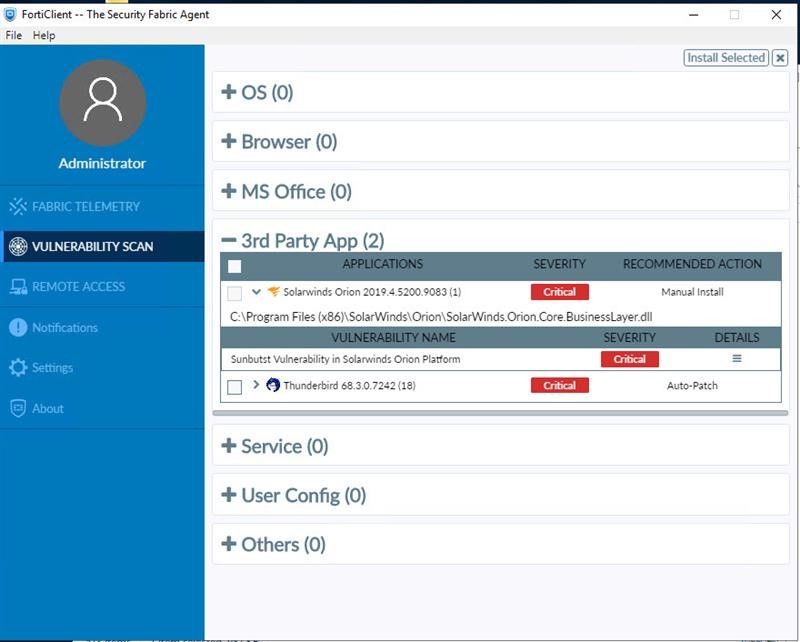Click the Manual Install recommended action

pos(692,292)
